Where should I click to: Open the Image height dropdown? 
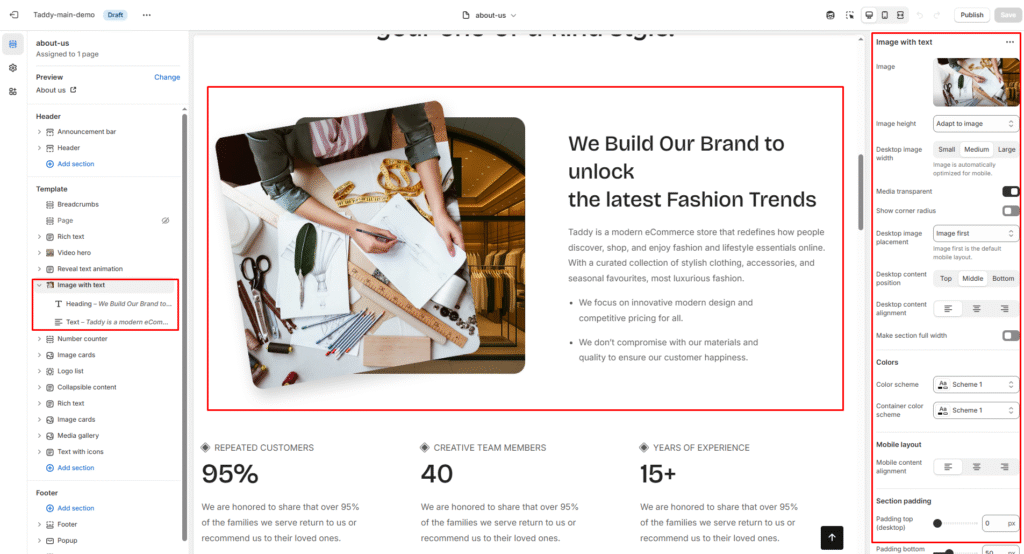(x=975, y=123)
